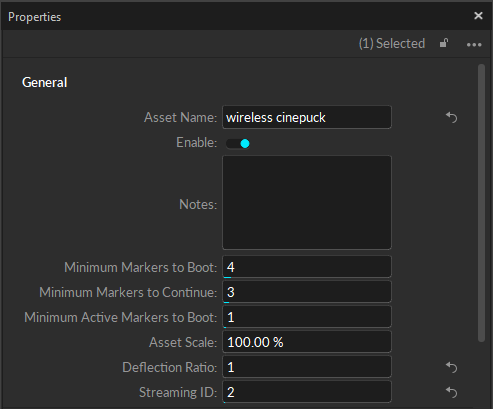The width and height of the screenshot is (493, 409).
Task: Reset Deflection Ratio with the undo arrow
Action: [x=451, y=367]
